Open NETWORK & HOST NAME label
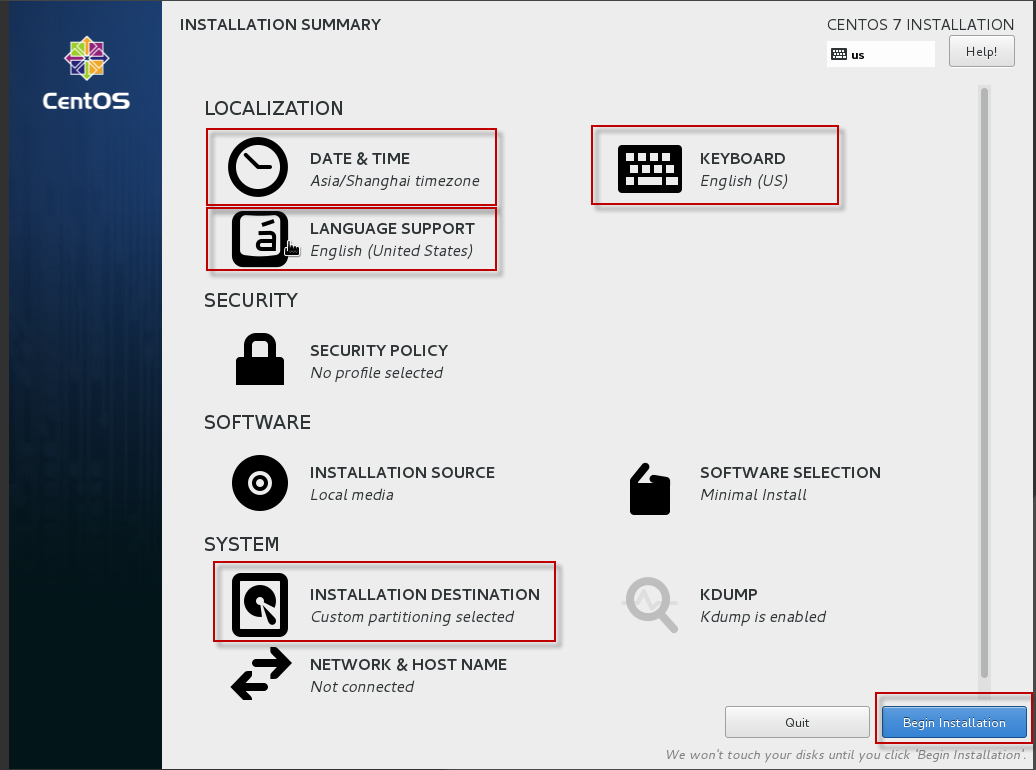 [408, 664]
